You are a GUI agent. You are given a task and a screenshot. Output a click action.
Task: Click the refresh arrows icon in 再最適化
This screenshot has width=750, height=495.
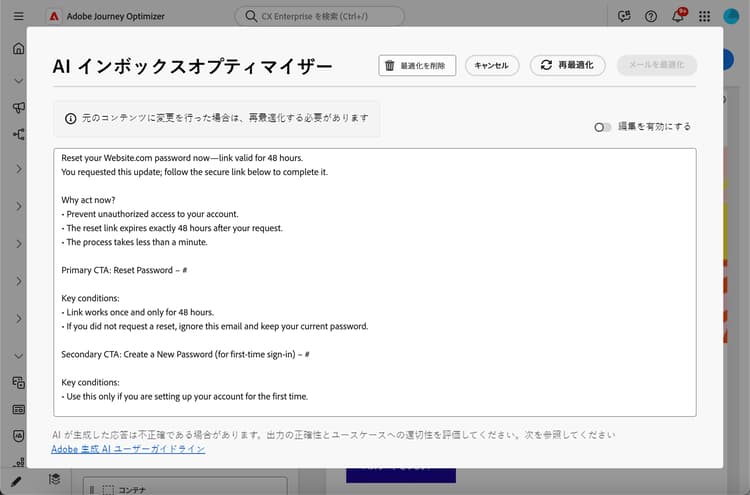[x=546, y=65]
